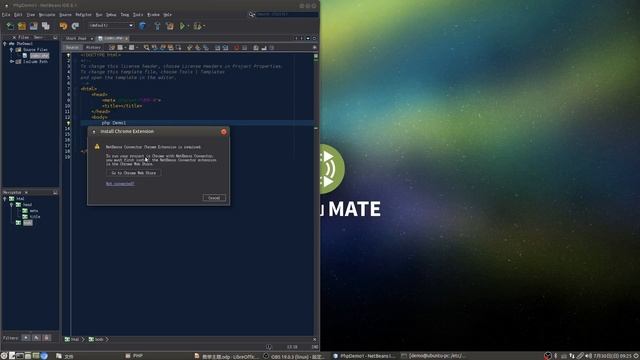This screenshot has width=640, height=360.
Task: Switch to the Source editor view
Action: (x=72, y=48)
